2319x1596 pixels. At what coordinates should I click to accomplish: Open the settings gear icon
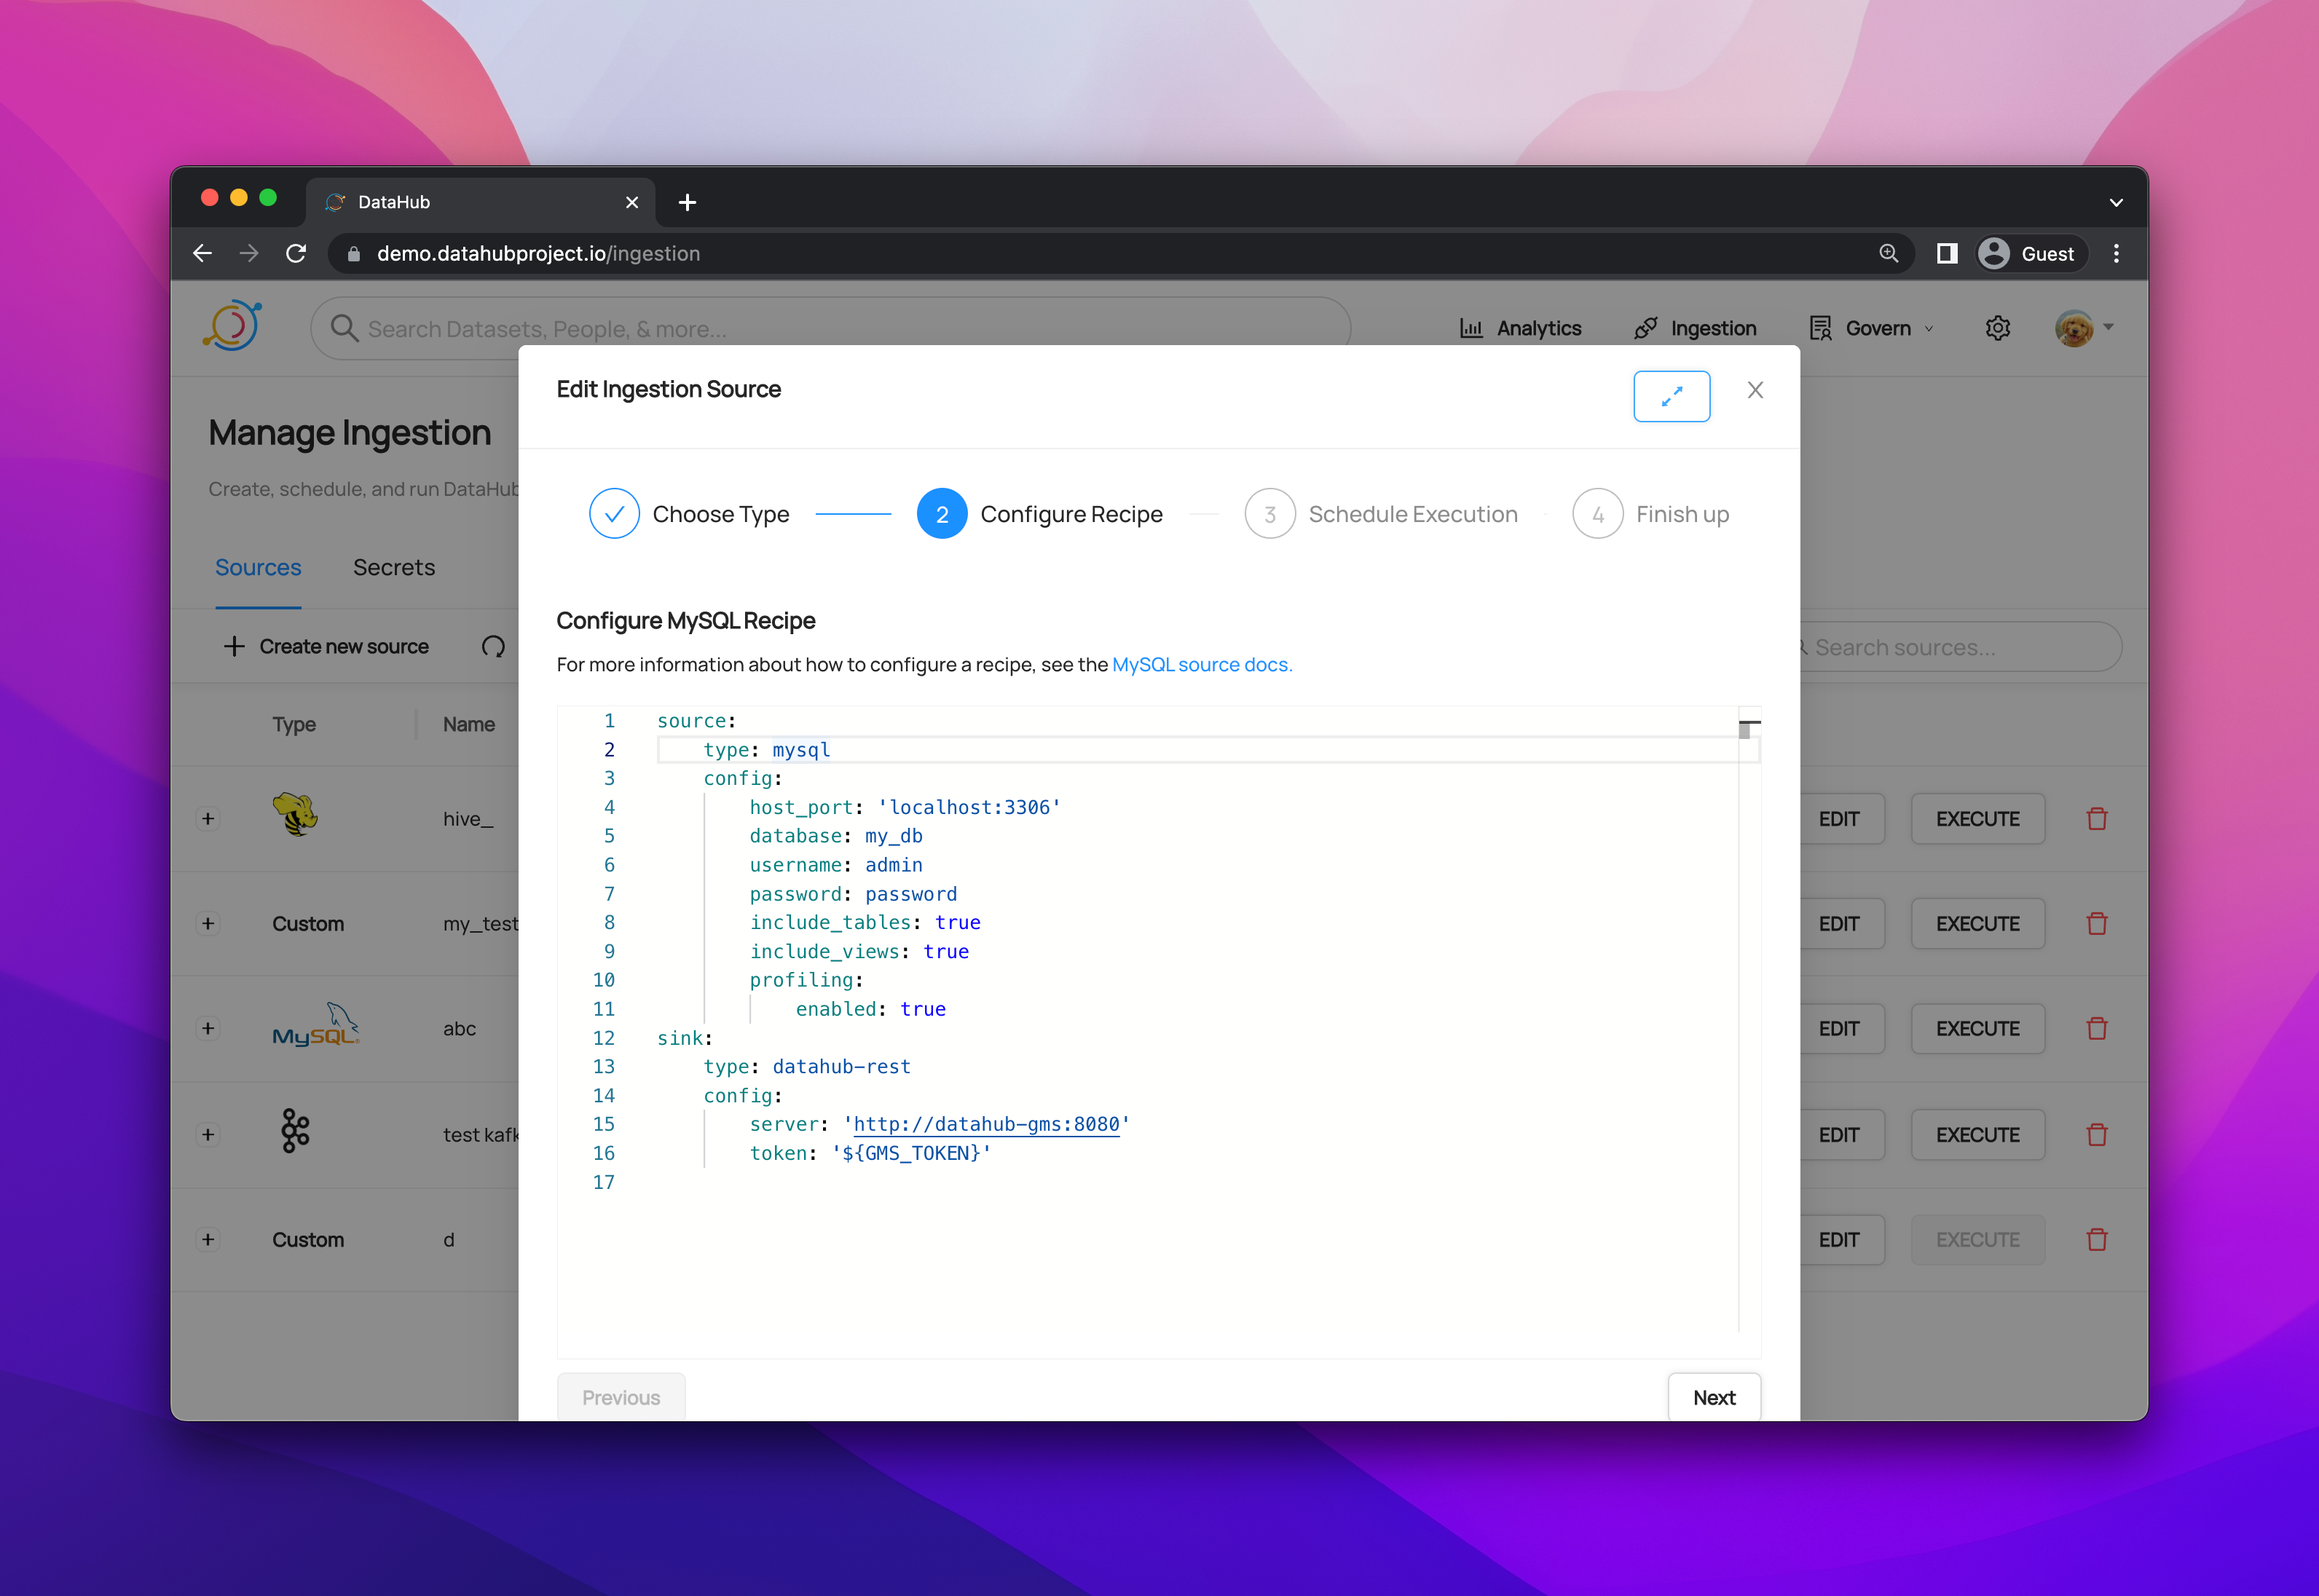tap(1997, 328)
